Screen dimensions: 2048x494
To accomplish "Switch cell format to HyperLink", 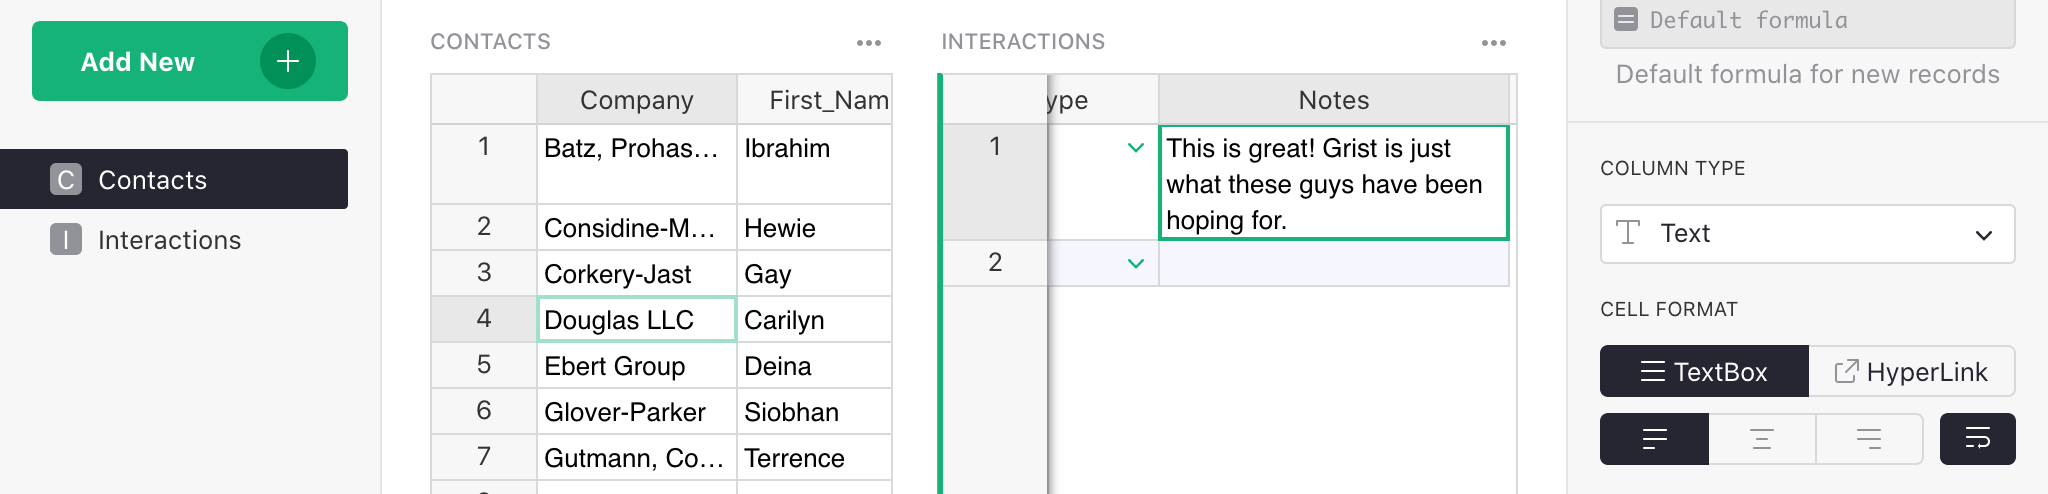I will point(1911,372).
